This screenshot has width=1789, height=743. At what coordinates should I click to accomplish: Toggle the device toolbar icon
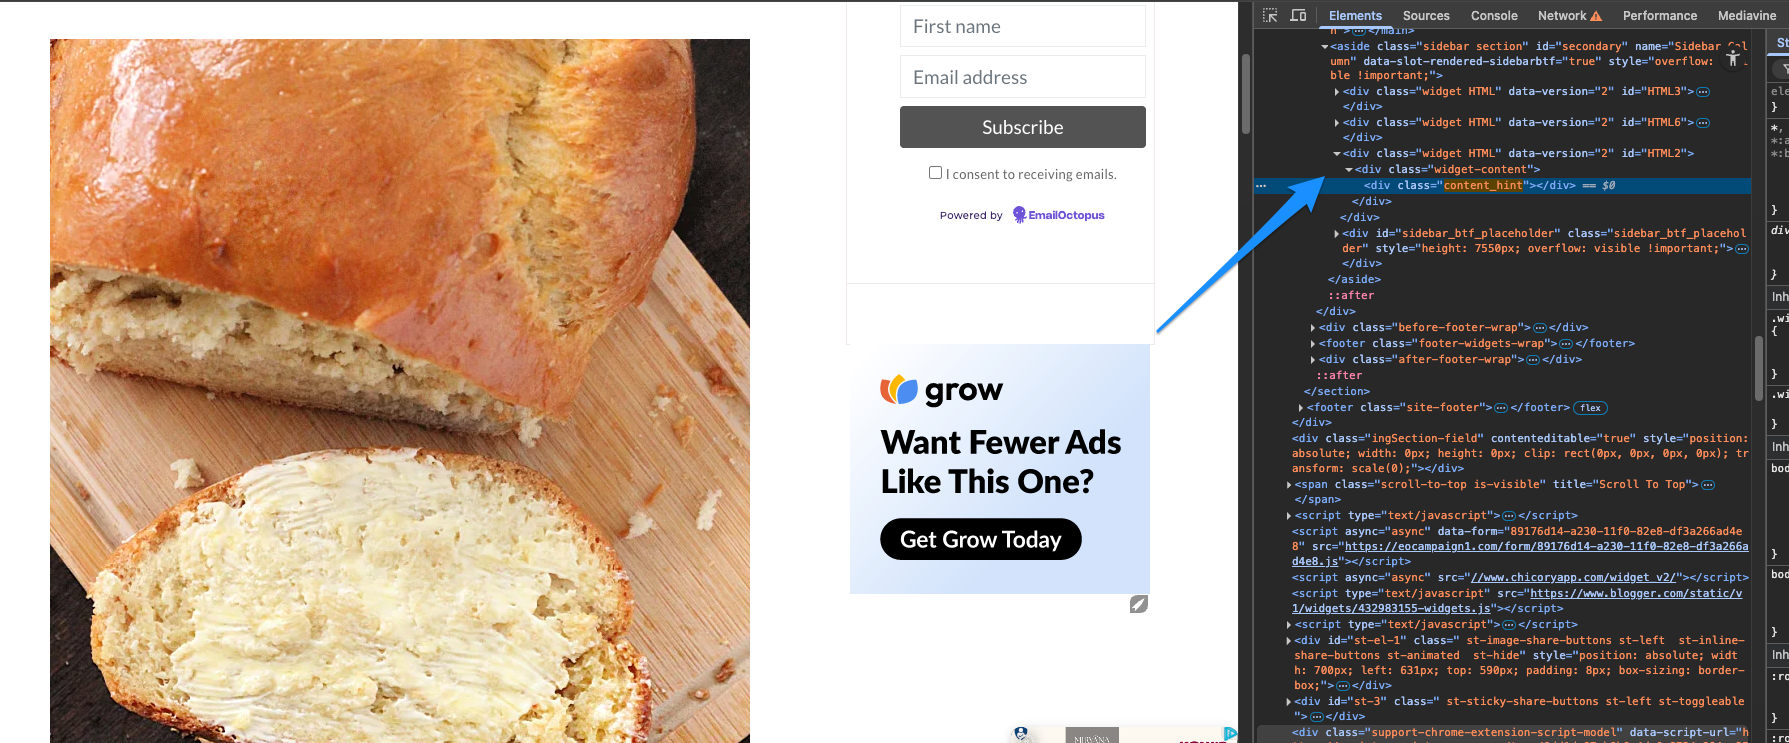[1298, 15]
